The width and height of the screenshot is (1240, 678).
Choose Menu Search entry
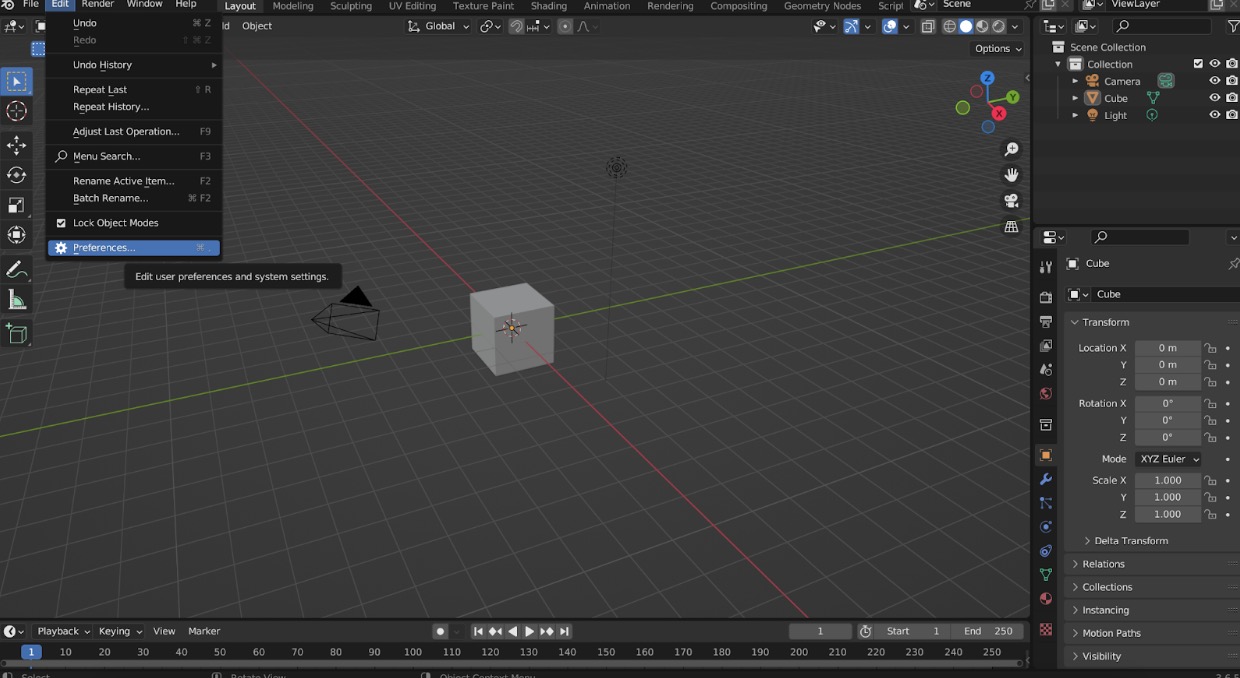coord(134,156)
